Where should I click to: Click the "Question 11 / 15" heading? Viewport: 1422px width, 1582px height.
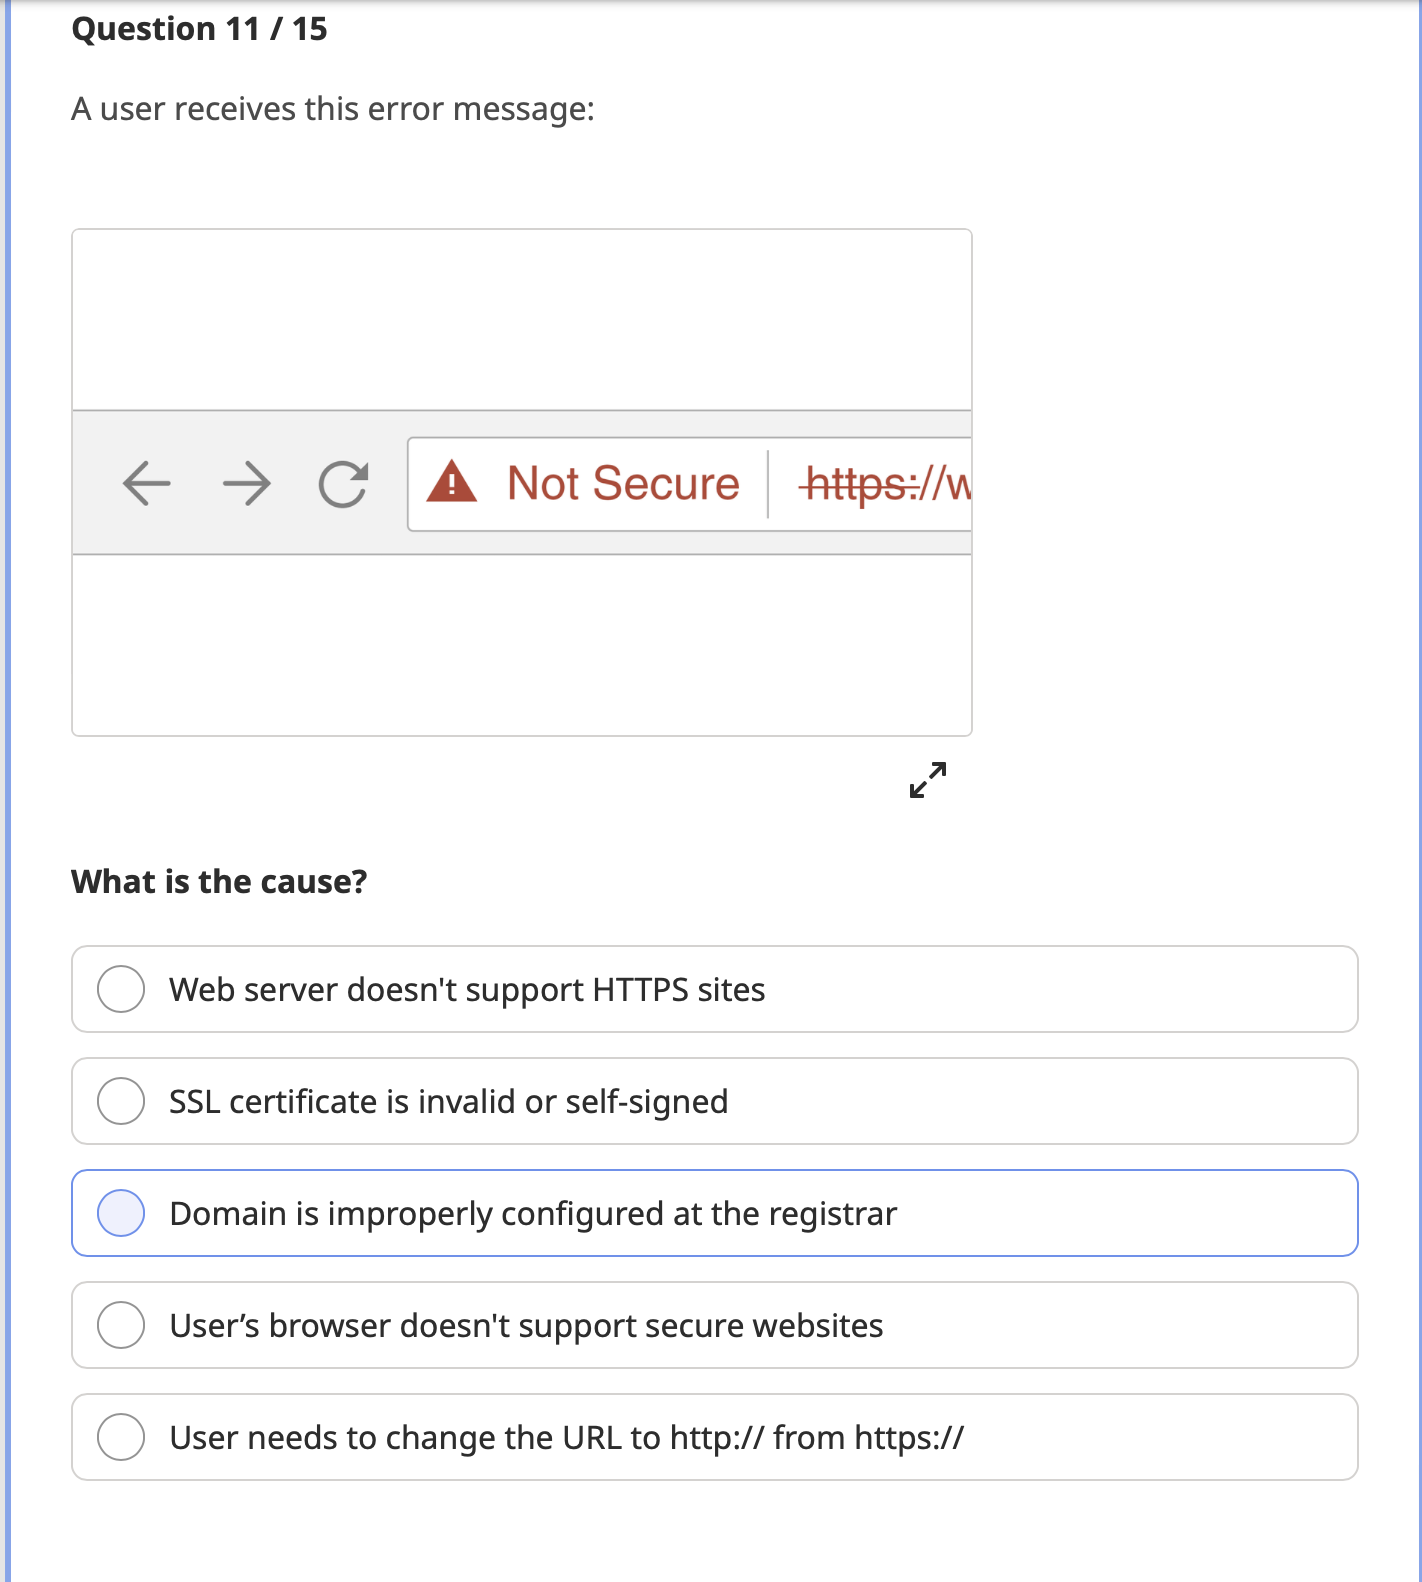(200, 28)
